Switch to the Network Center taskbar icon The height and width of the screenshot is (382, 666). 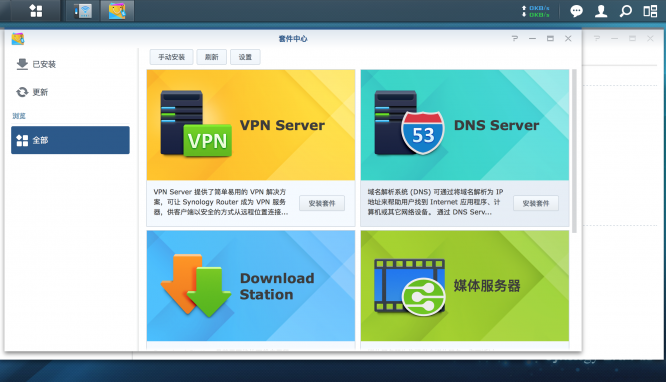pyautogui.click(x=83, y=11)
